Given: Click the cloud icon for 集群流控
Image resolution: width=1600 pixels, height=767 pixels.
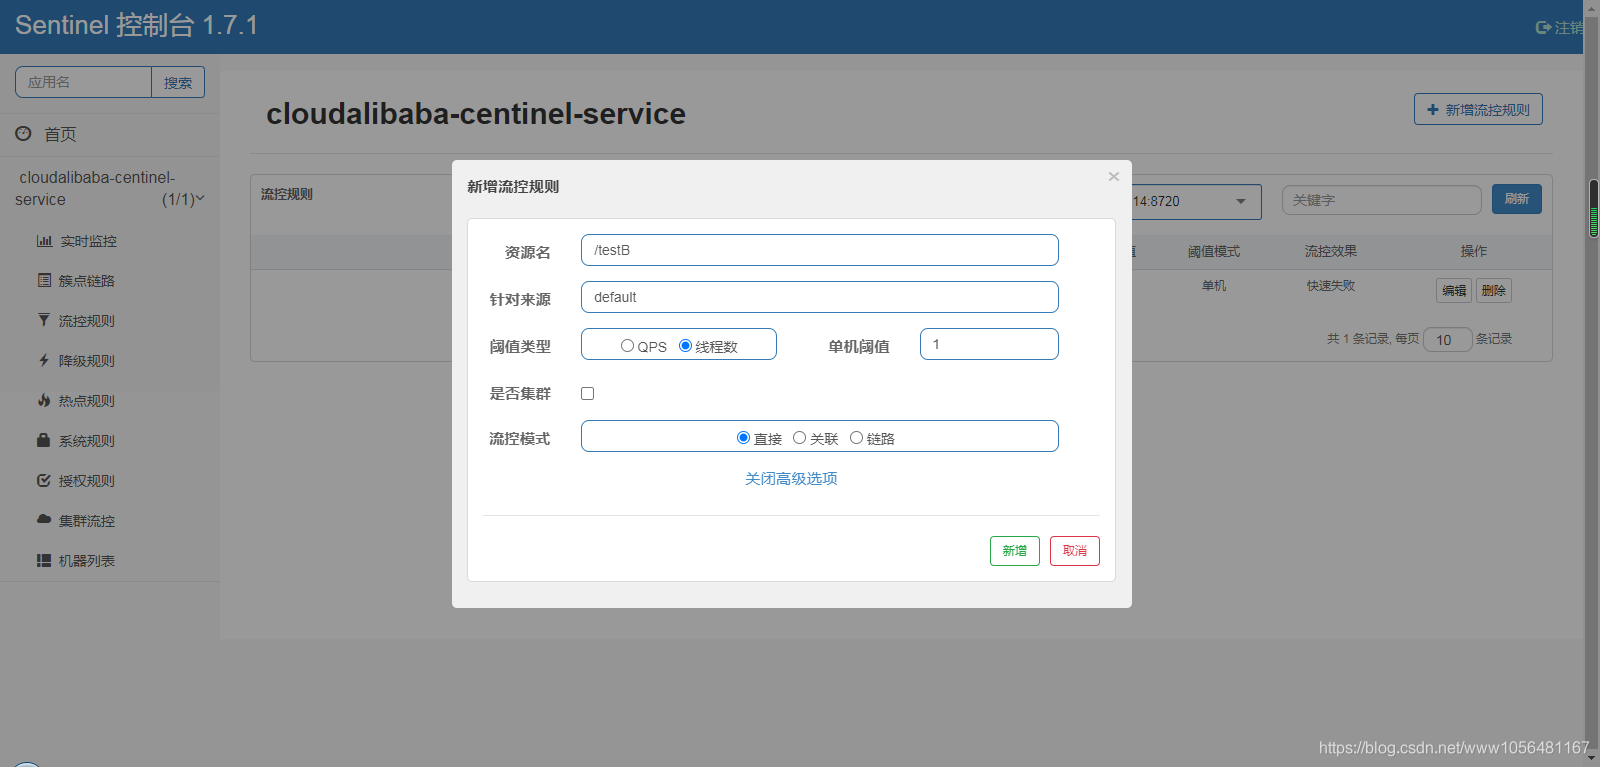Looking at the screenshot, I should point(44,520).
